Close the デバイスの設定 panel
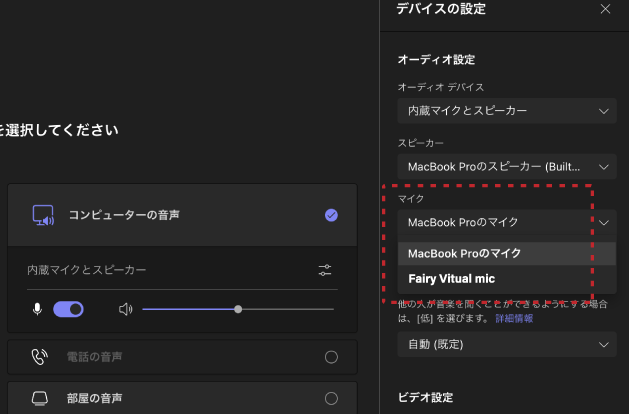The image size is (629, 414). [604, 9]
